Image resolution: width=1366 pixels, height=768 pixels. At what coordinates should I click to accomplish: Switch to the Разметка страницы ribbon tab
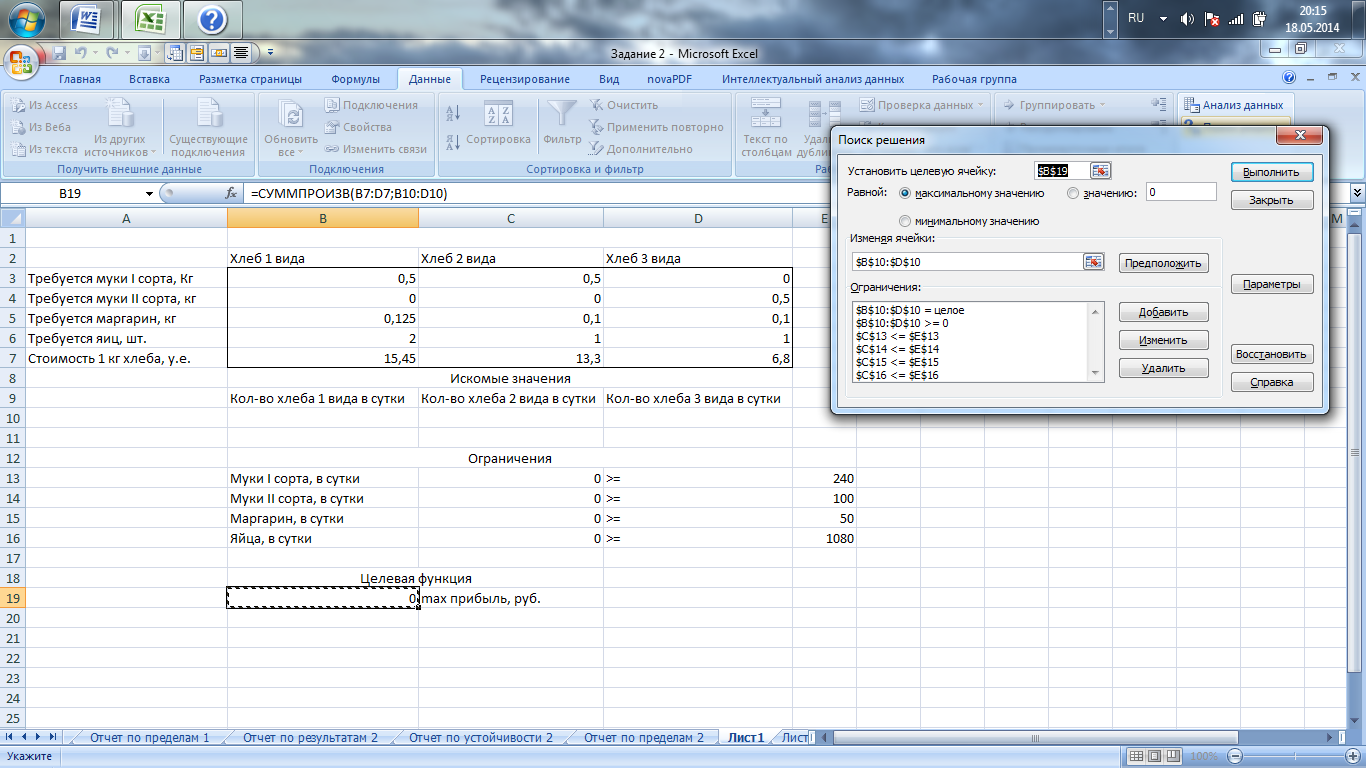tap(250, 79)
